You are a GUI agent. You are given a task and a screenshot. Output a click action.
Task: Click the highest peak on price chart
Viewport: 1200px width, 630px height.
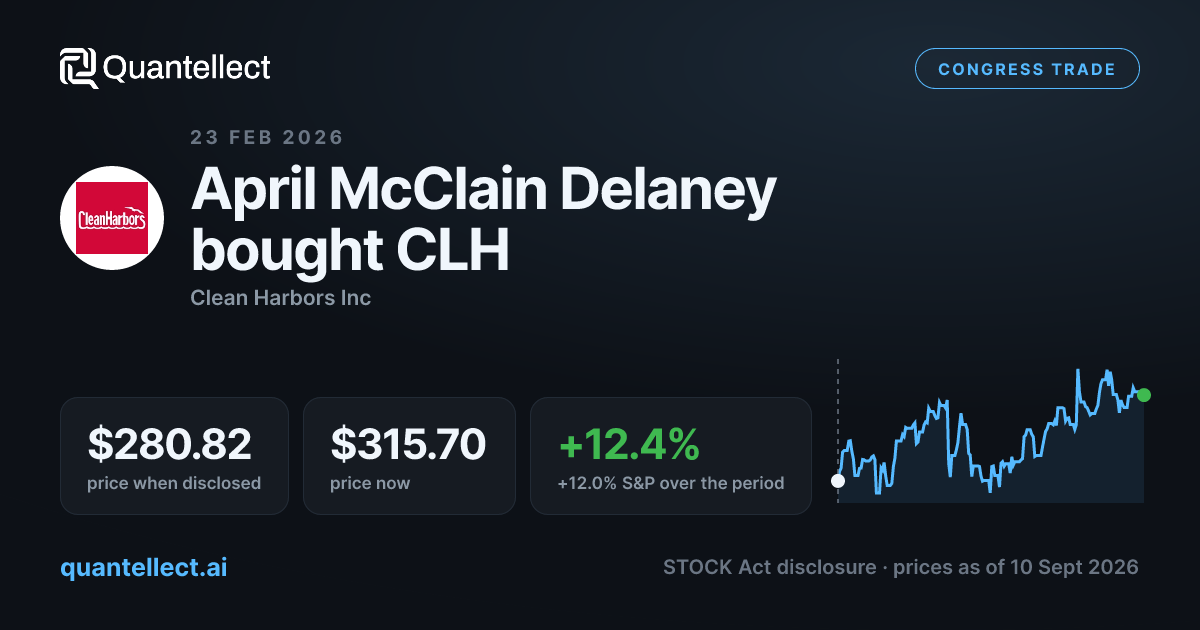click(x=1079, y=371)
